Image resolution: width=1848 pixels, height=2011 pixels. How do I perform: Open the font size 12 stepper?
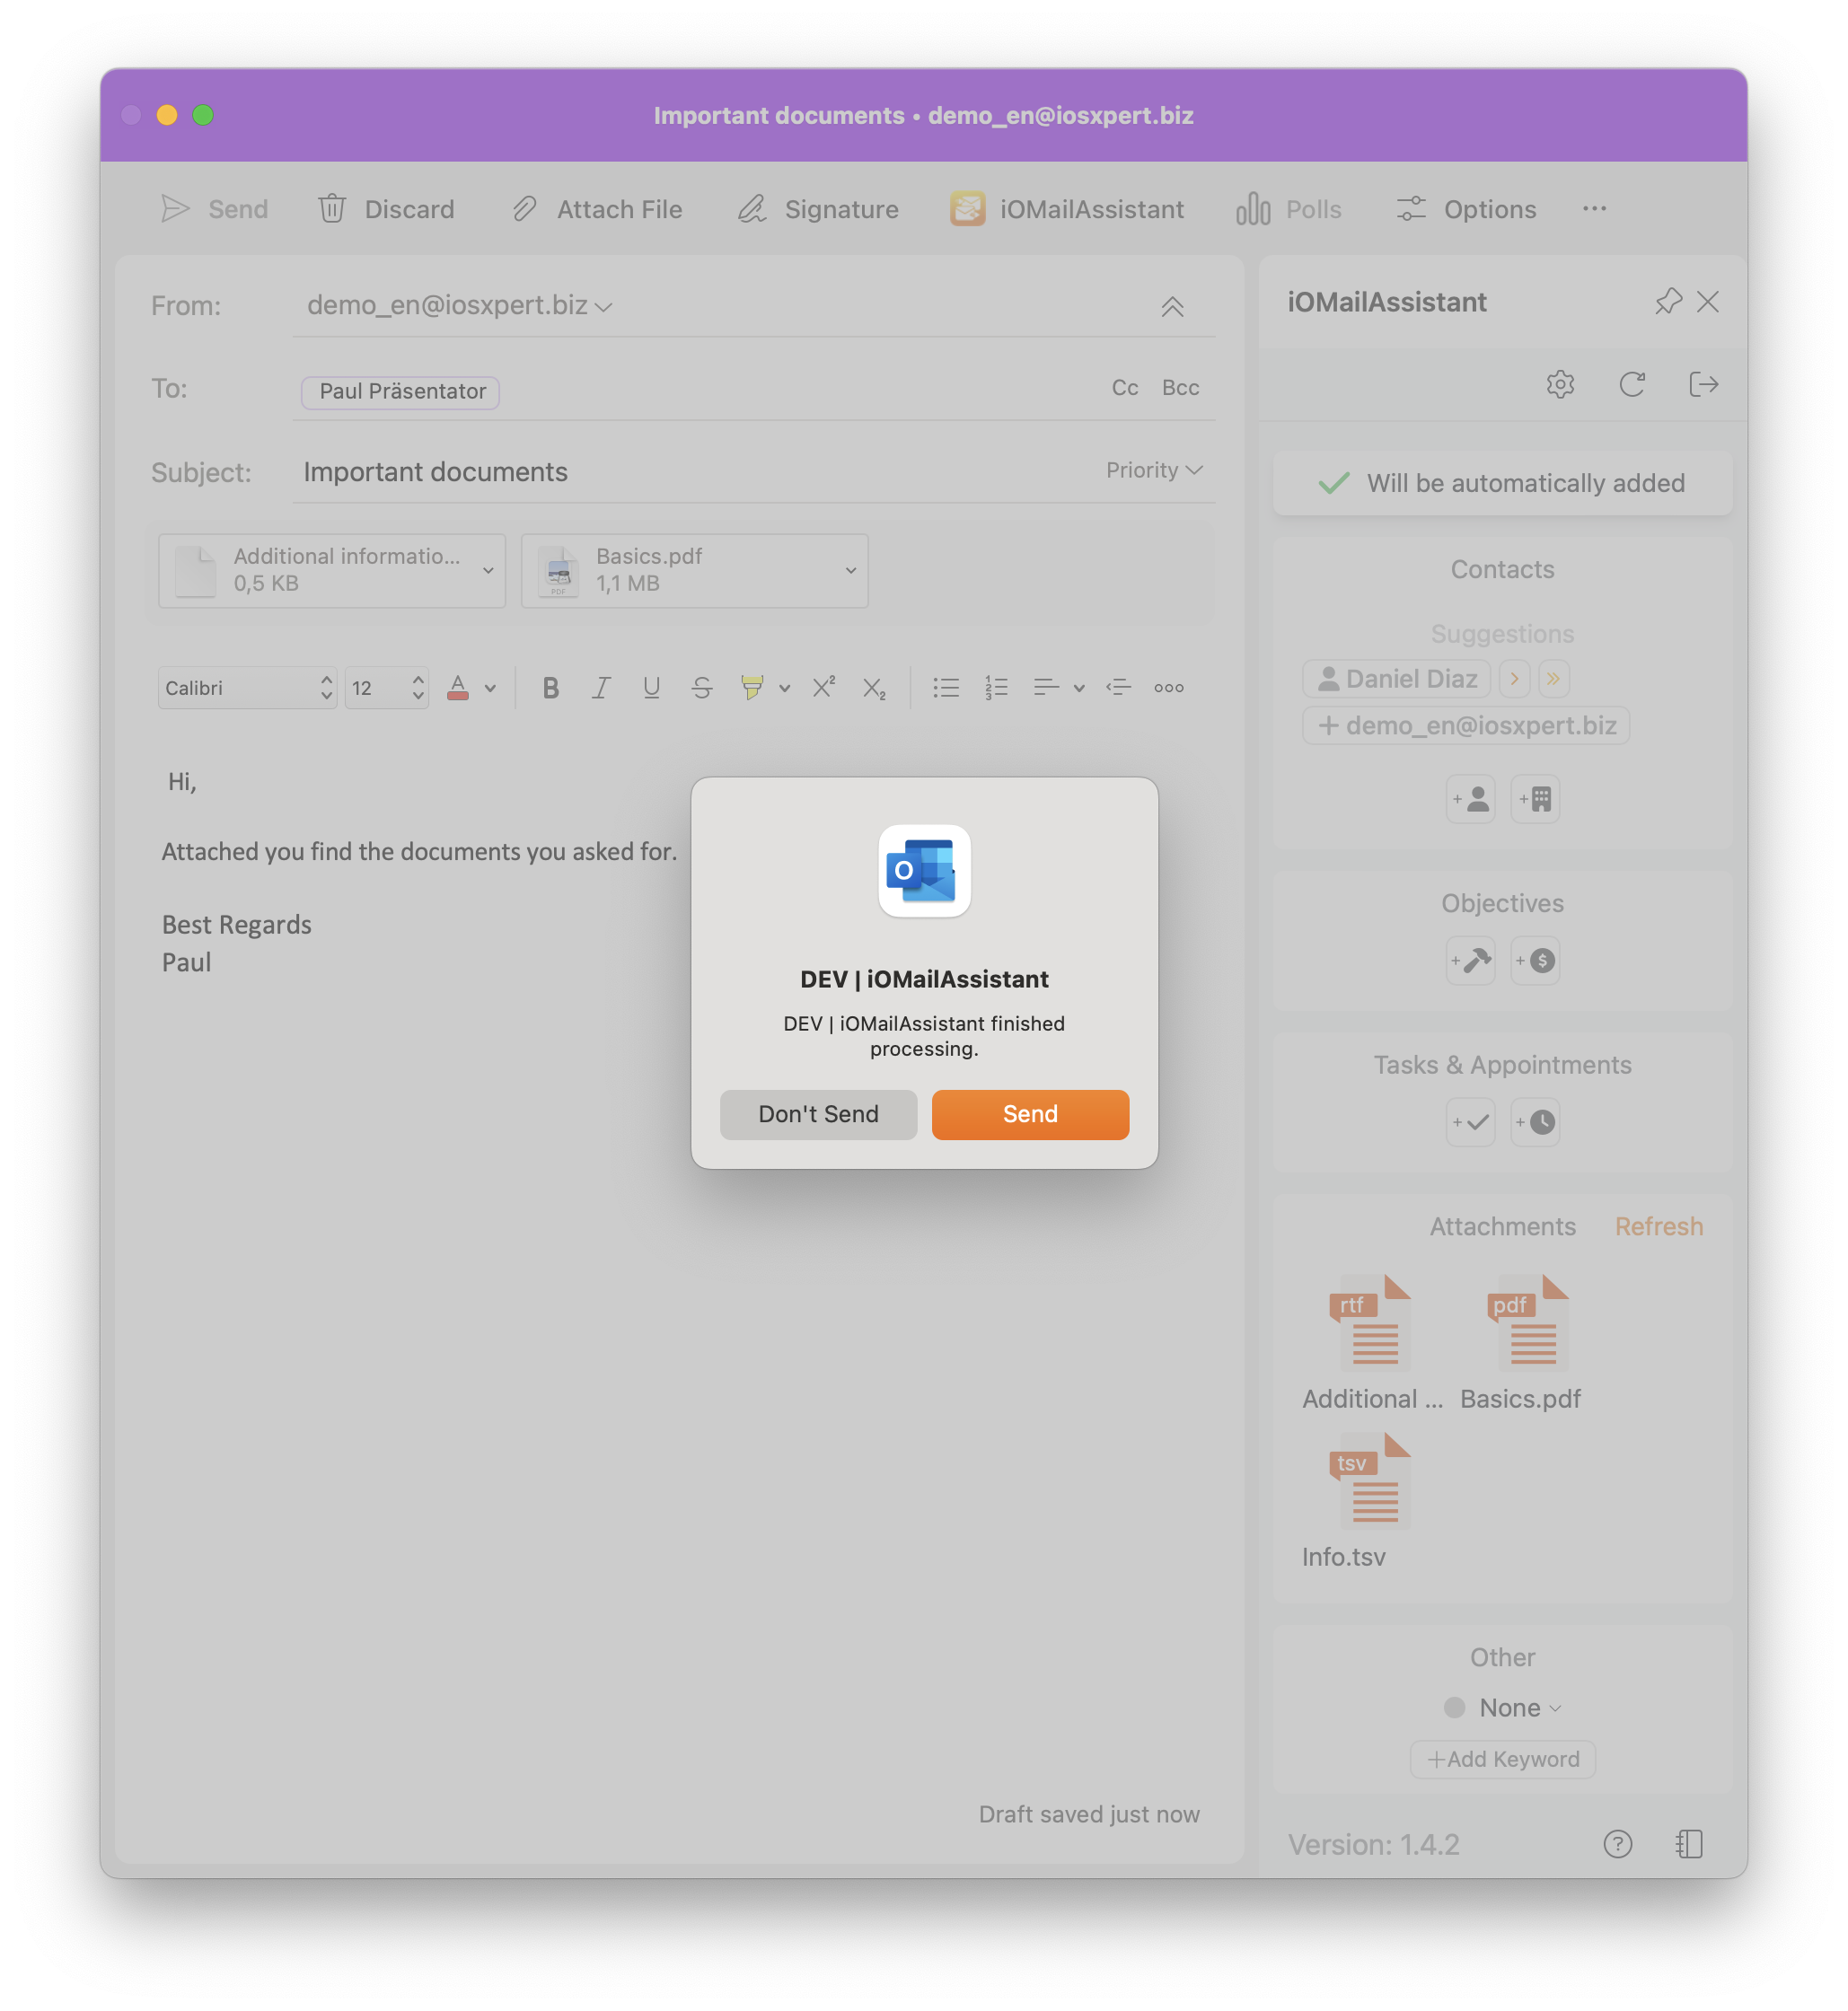pos(387,688)
